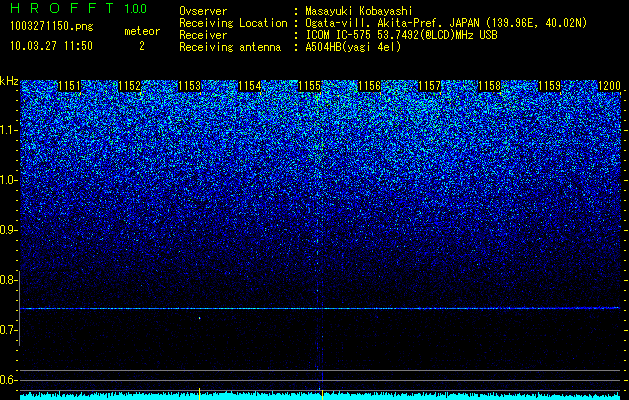This screenshot has width=629, height=400.
Task: Click the 1158 time marker
Action: 490,86
